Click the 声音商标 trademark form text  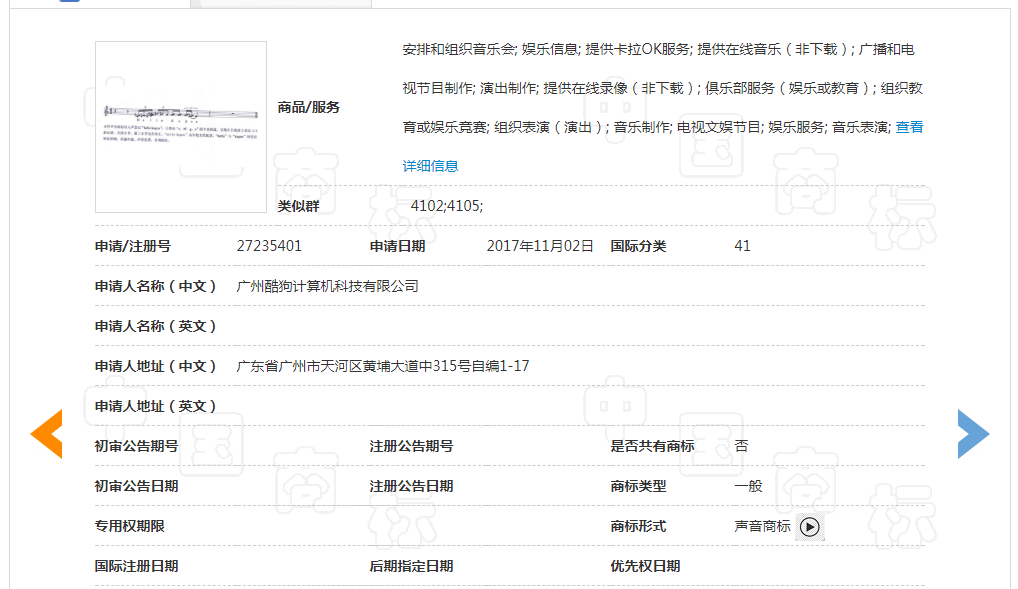click(762, 526)
